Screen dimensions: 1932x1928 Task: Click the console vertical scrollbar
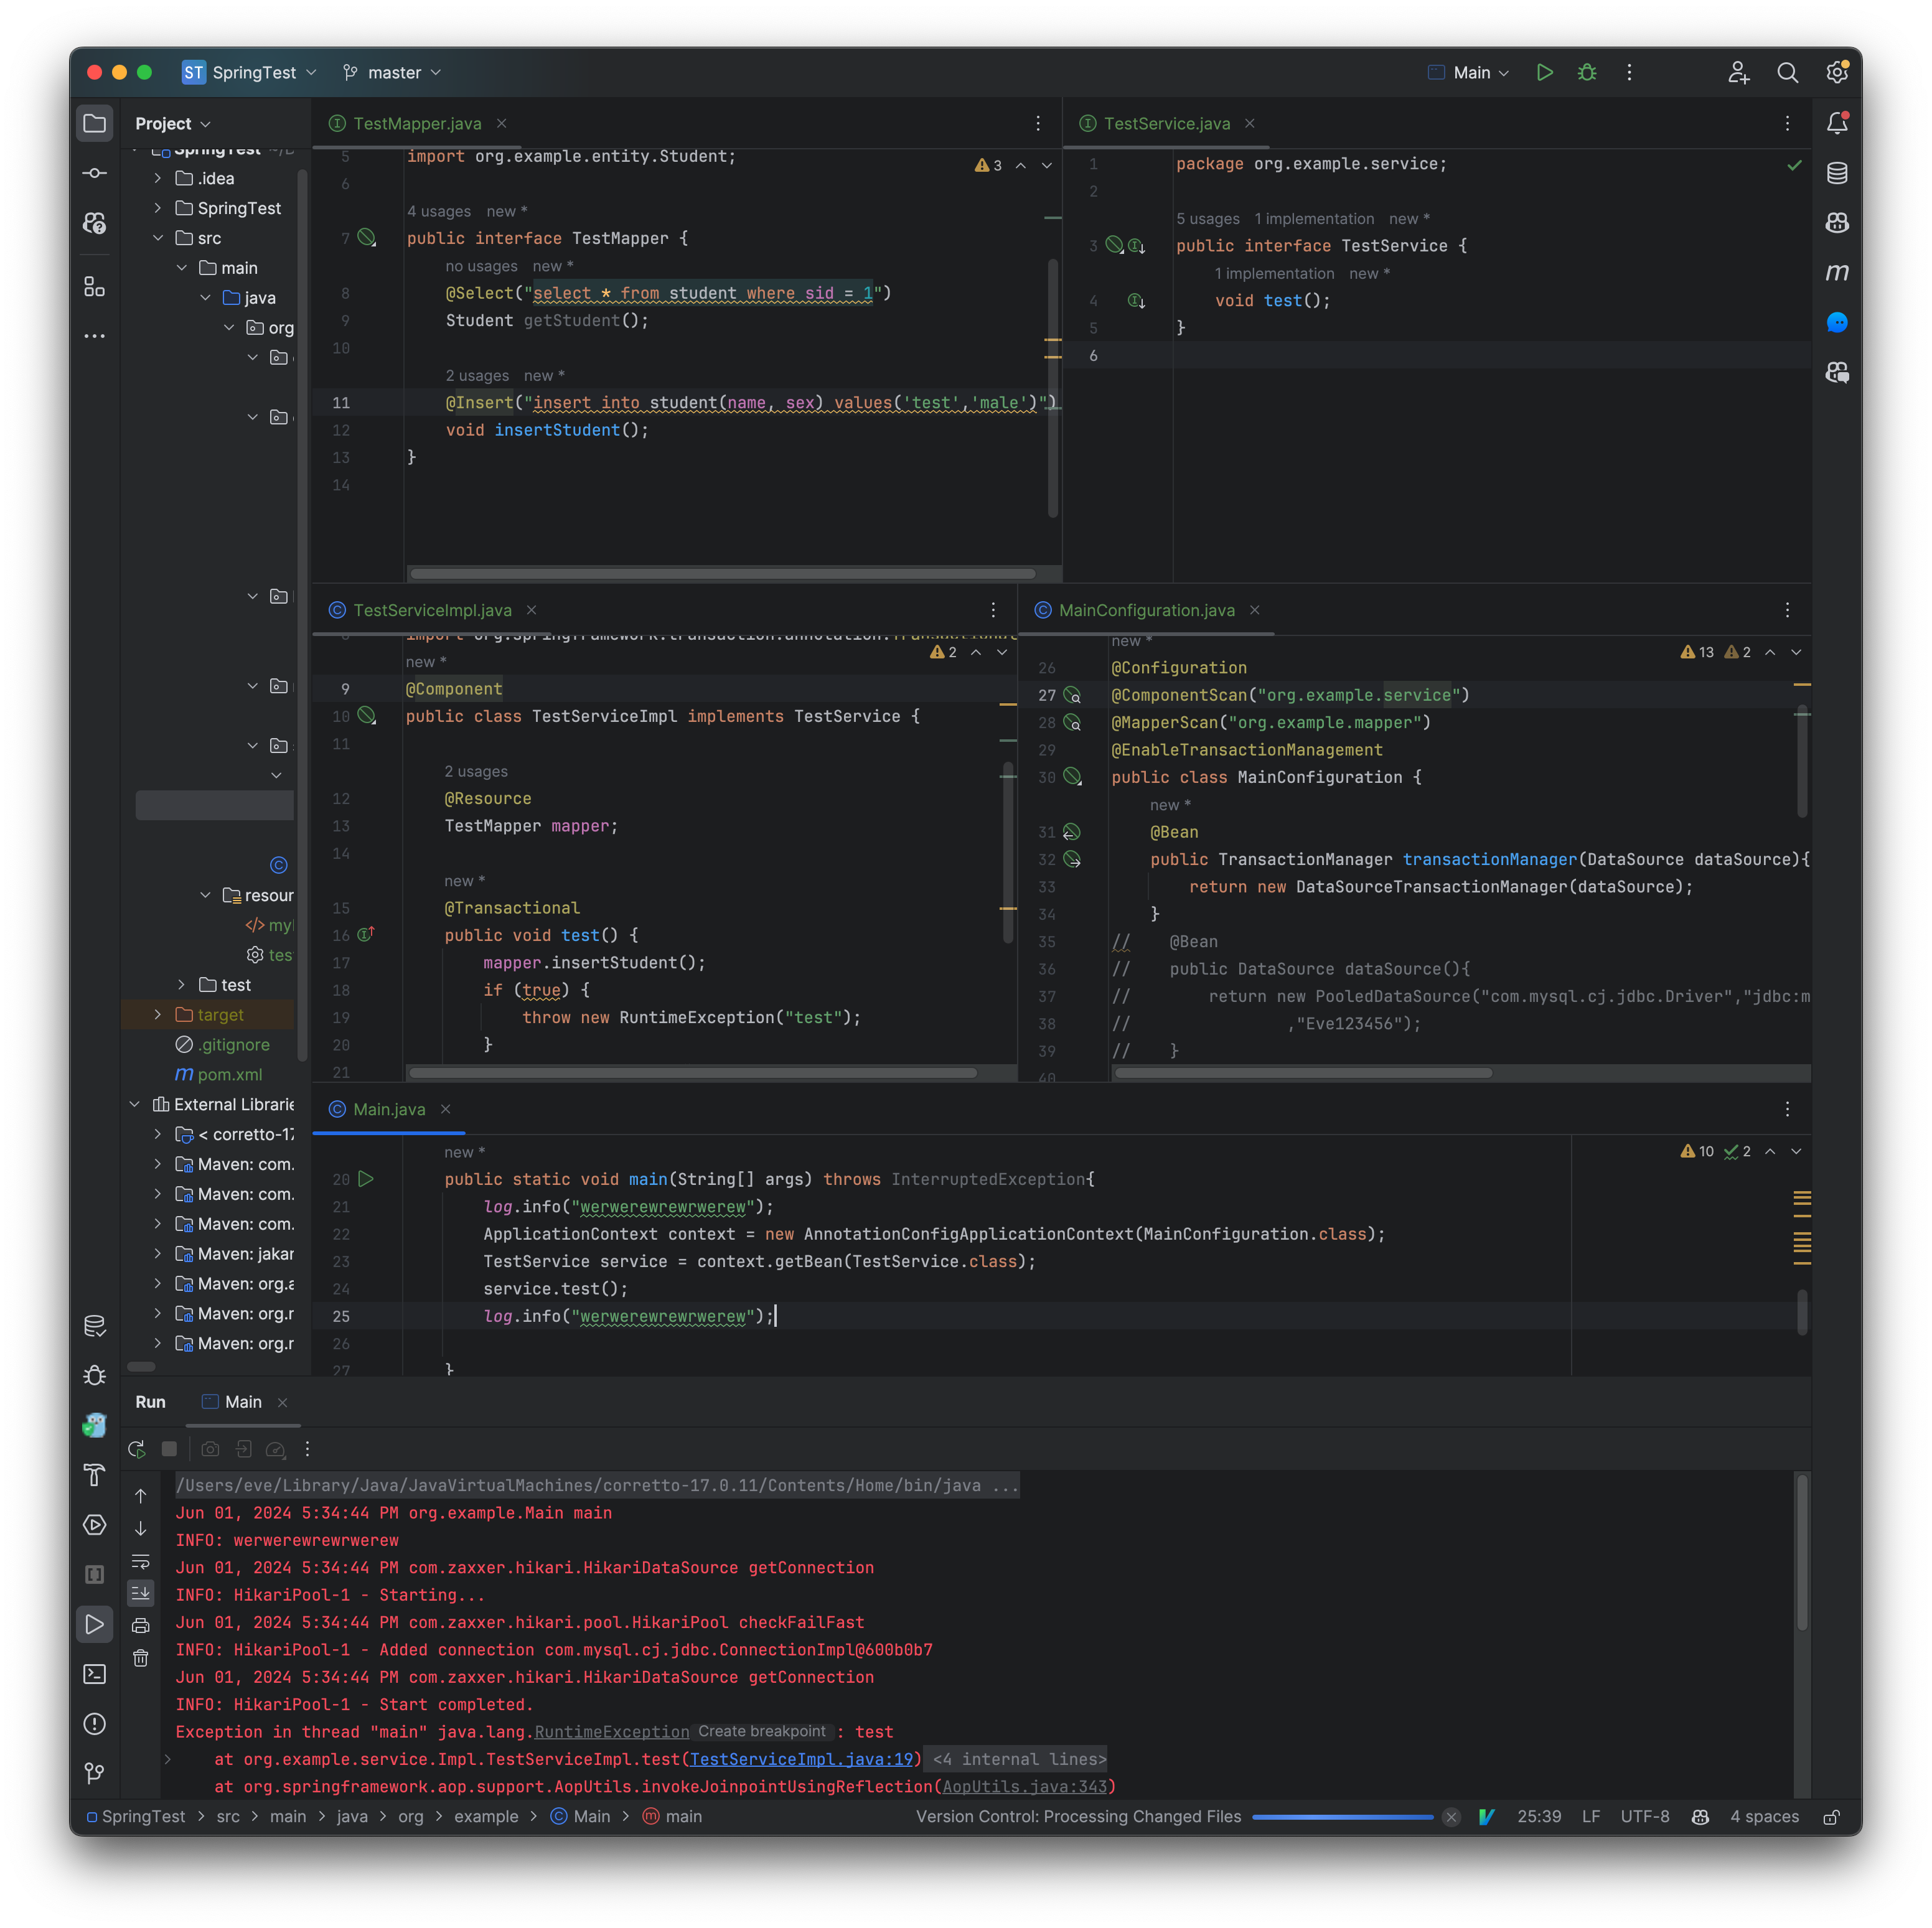click(x=1802, y=1552)
